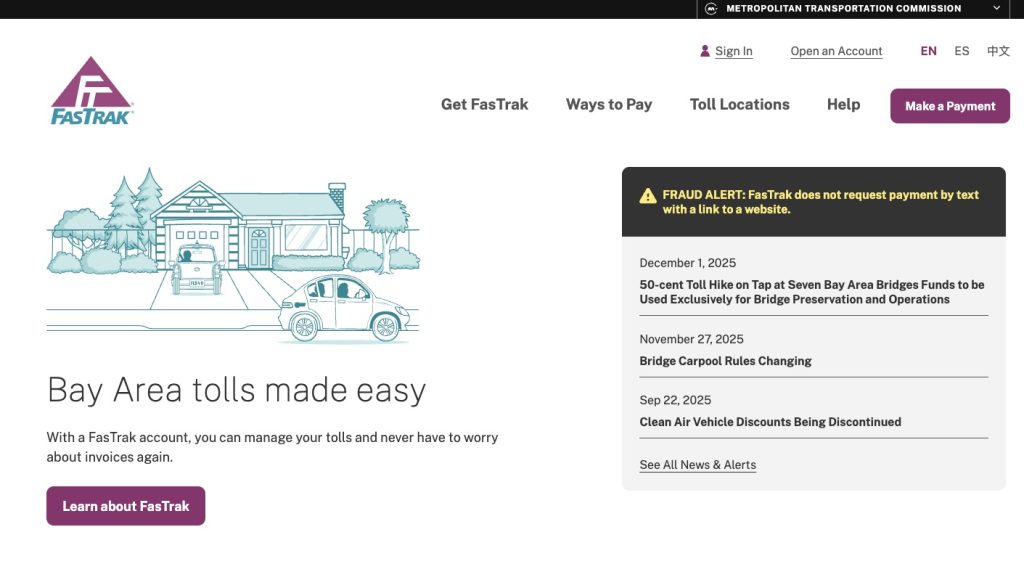Click the November 27, 2025 date
1024x564 pixels.
tap(691, 339)
